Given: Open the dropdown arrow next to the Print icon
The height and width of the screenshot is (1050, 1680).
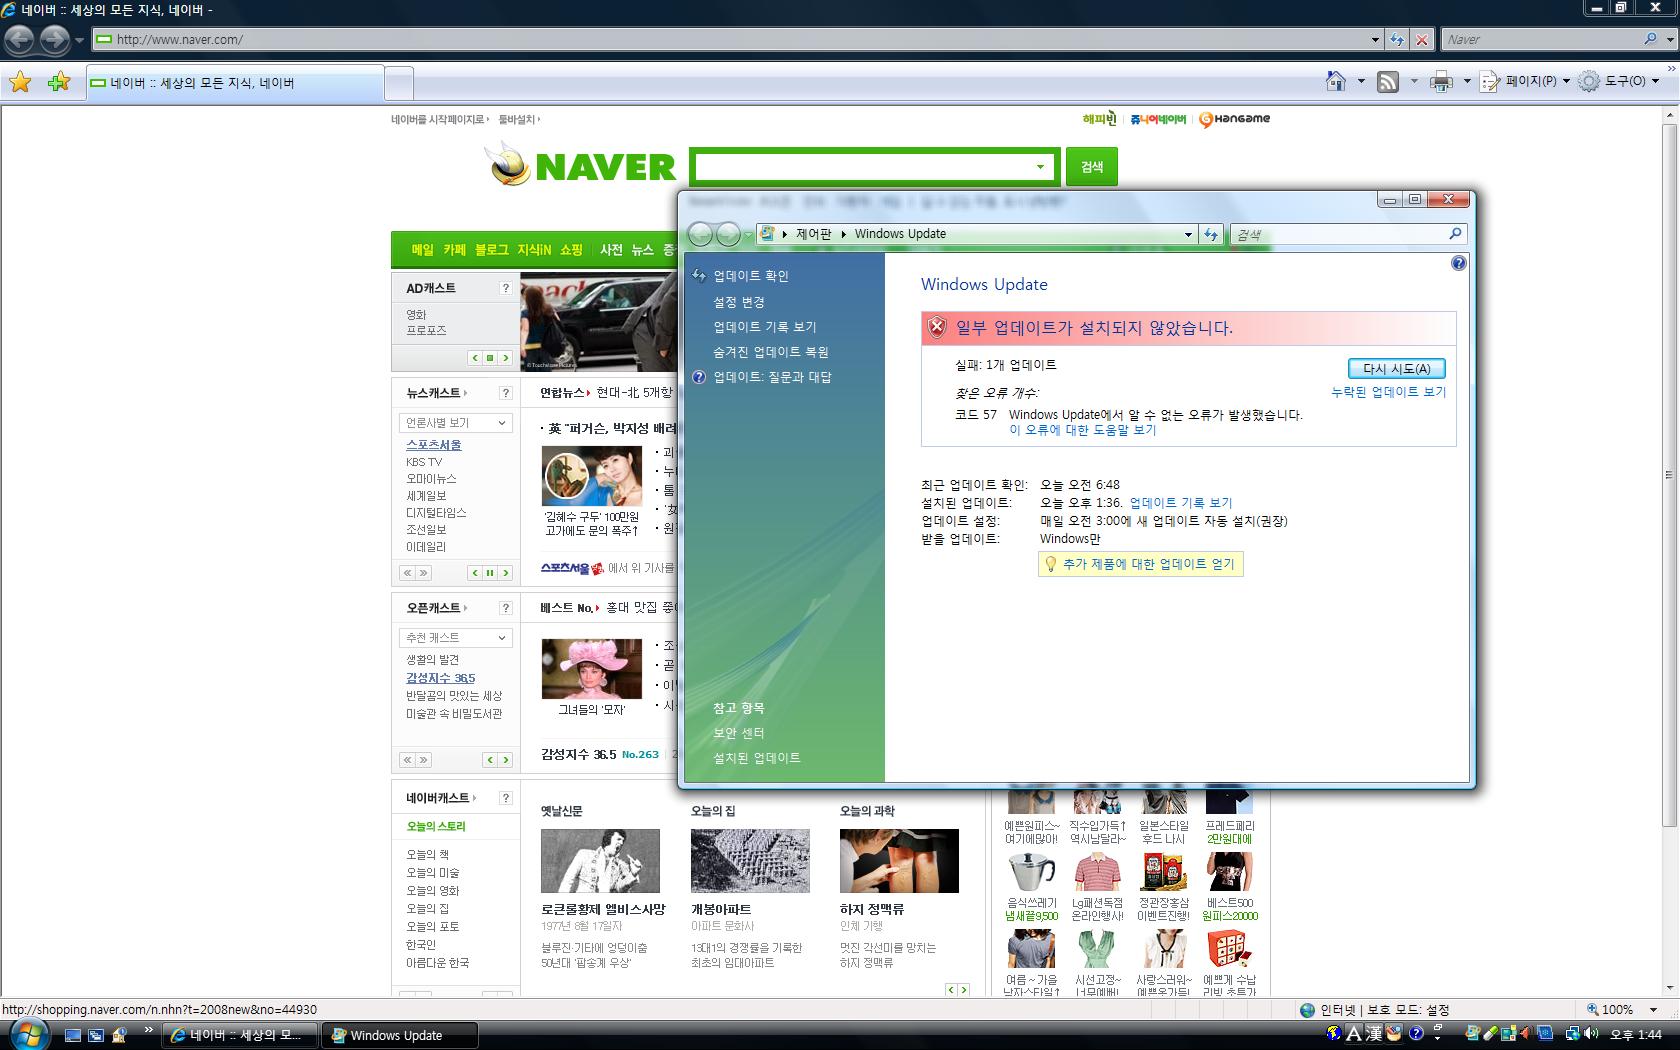Looking at the screenshot, I should pyautogui.click(x=1466, y=82).
